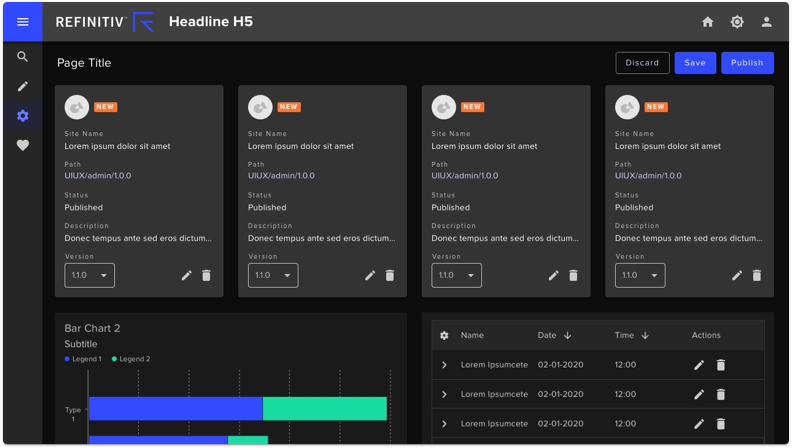This screenshot has height=448, width=792.
Task: Open path link on first card
Action: 97,176
